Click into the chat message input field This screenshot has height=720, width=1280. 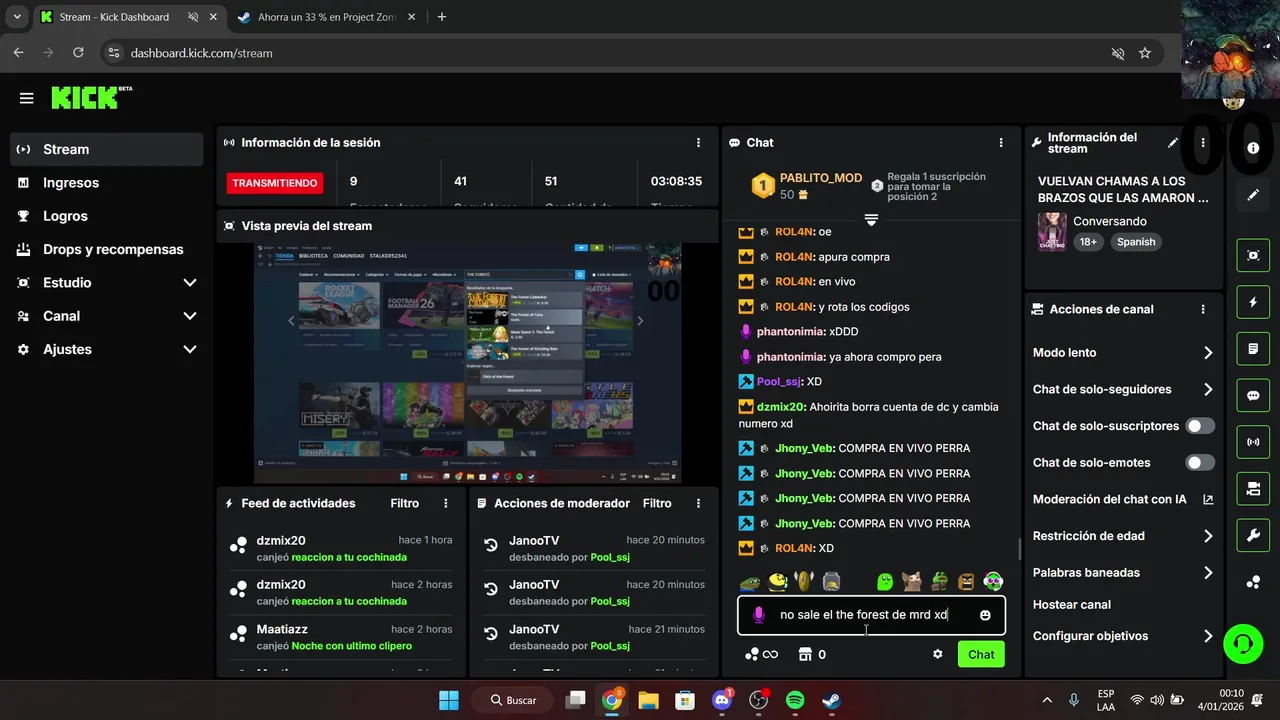(x=871, y=615)
